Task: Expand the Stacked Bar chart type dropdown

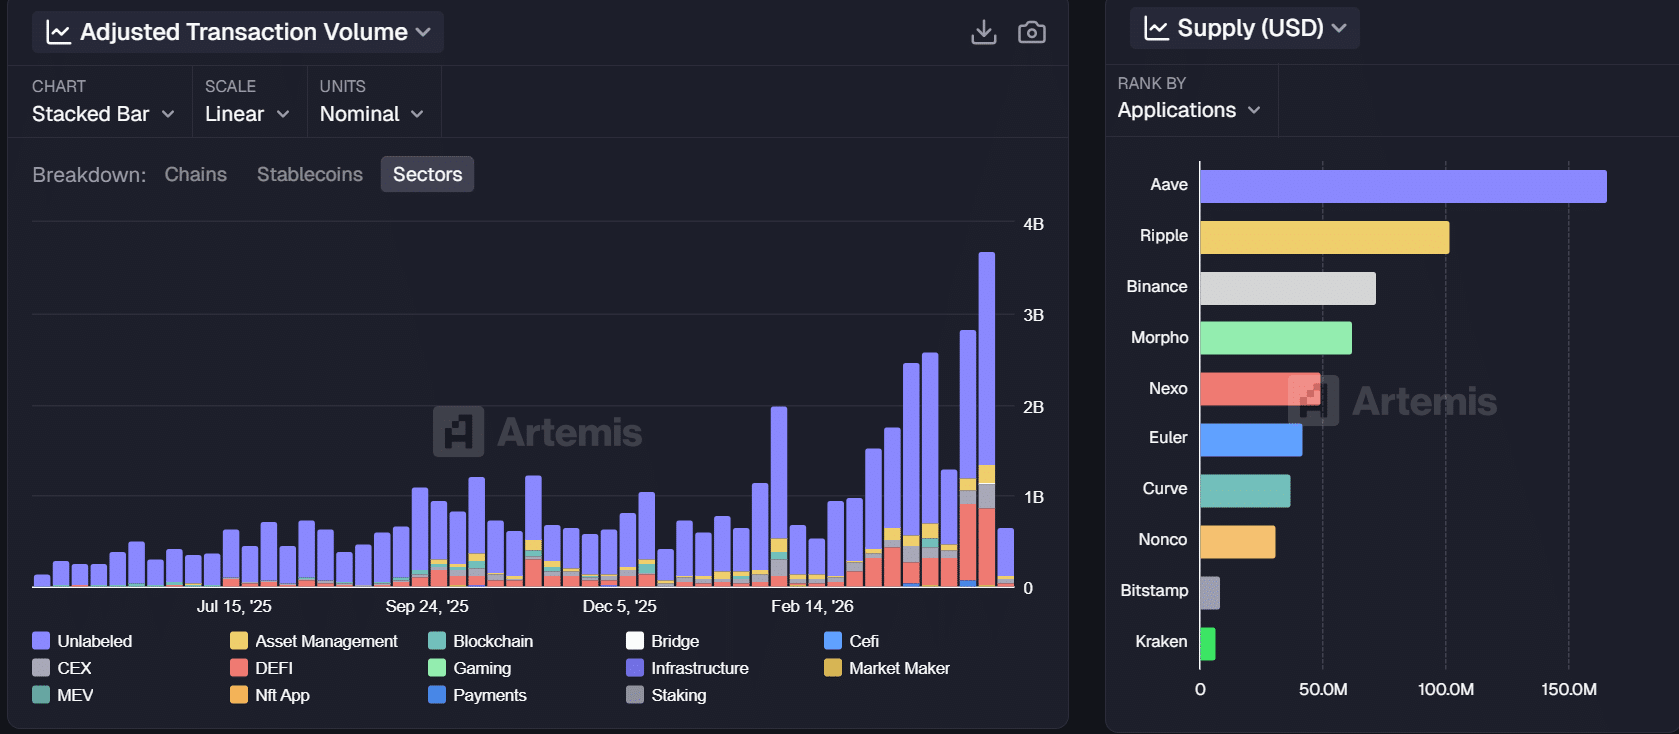Action: pyautogui.click(x=103, y=114)
